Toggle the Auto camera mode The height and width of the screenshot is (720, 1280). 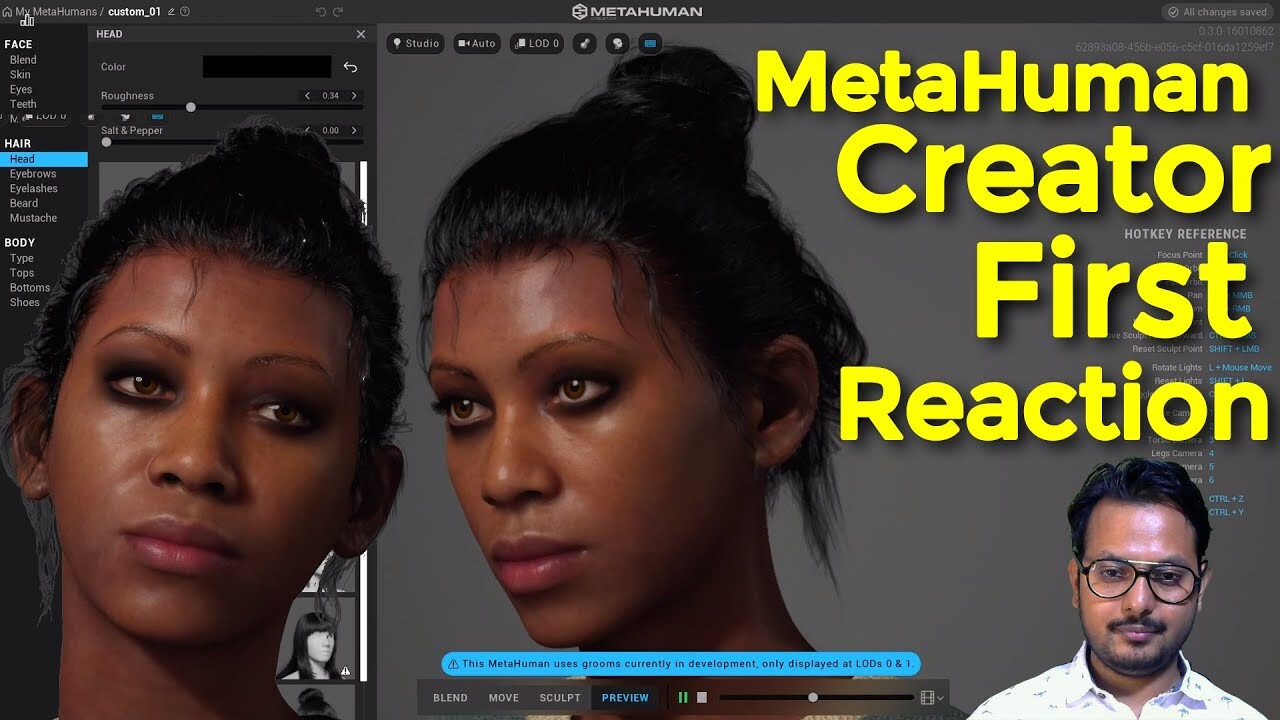point(476,43)
